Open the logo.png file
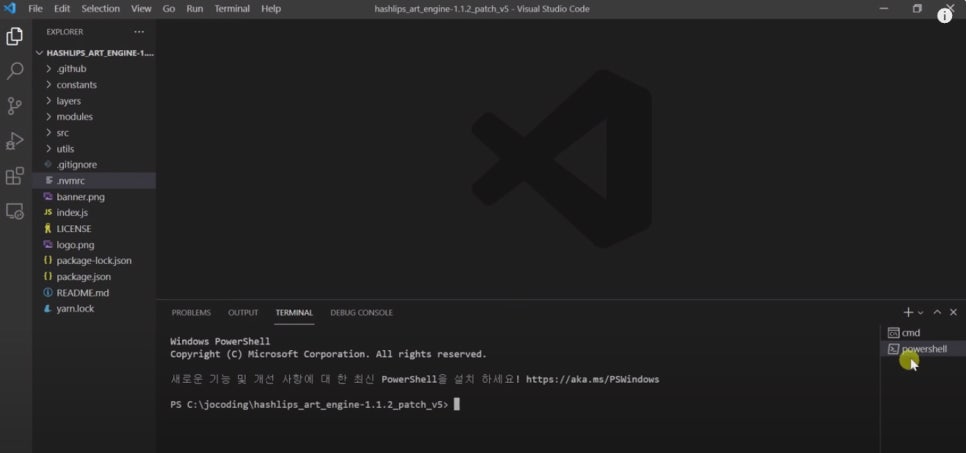The width and height of the screenshot is (966, 453). tap(94, 245)
